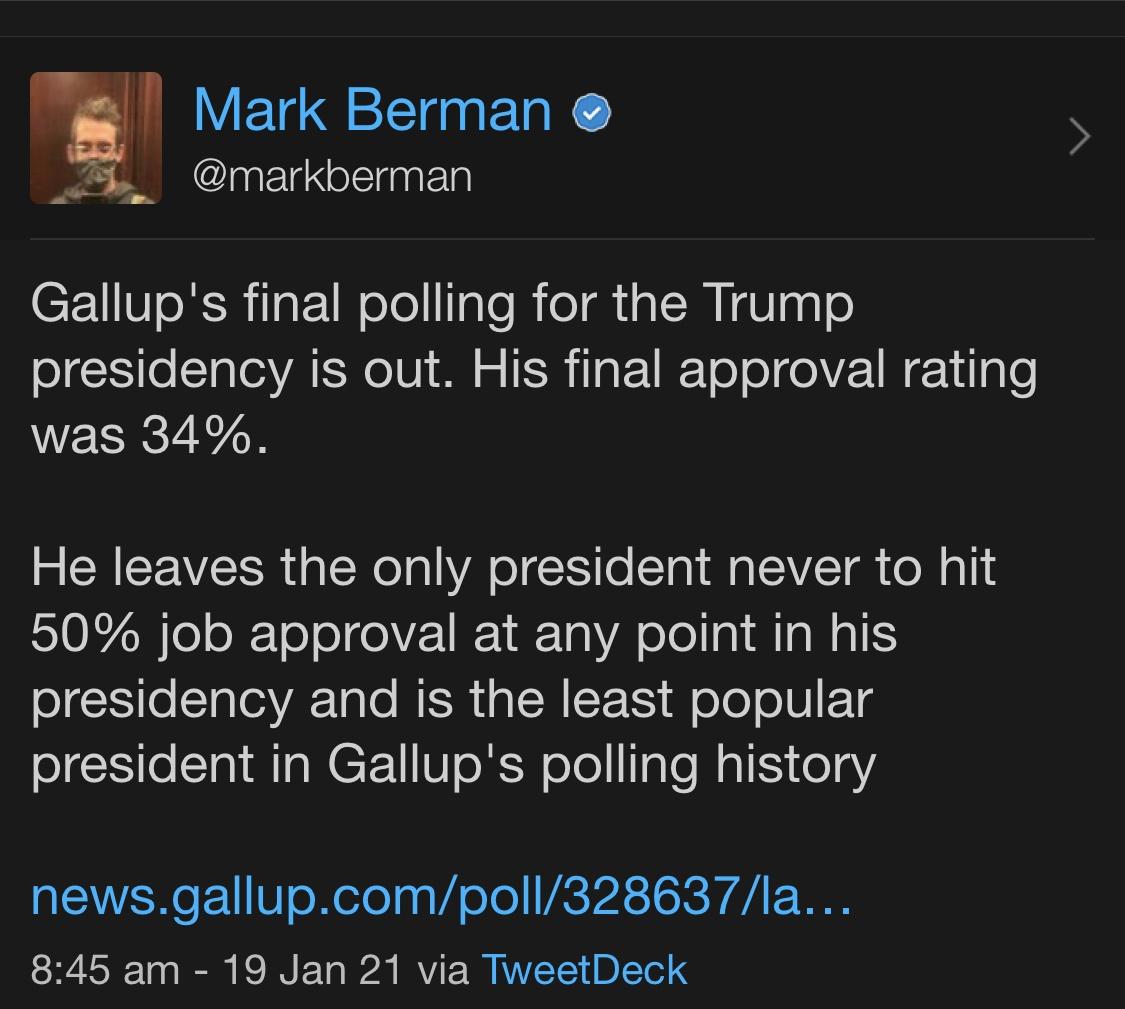Open Mark Berman's profile photo
The width and height of the screenshot is (1125, 1009).
click(96, 138)
